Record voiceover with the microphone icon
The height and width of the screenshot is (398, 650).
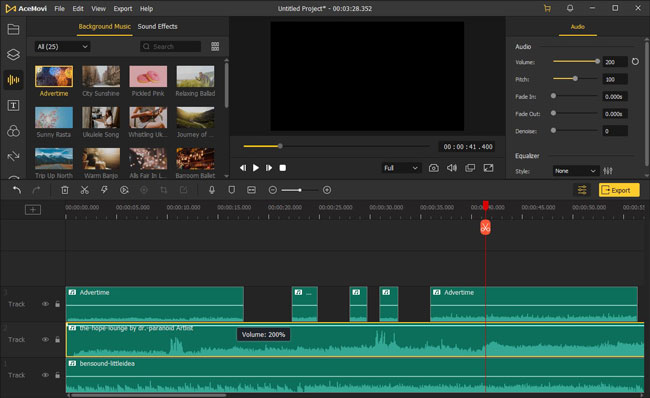211,190
